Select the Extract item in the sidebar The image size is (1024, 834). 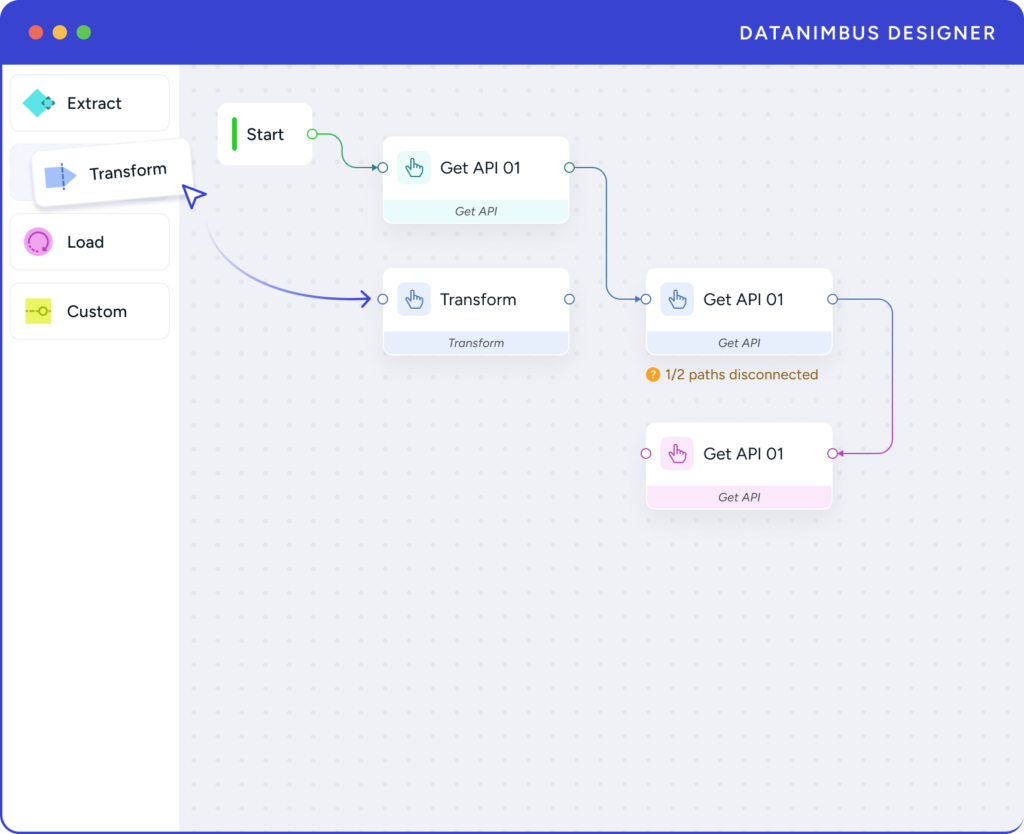[x=90, y=103]
